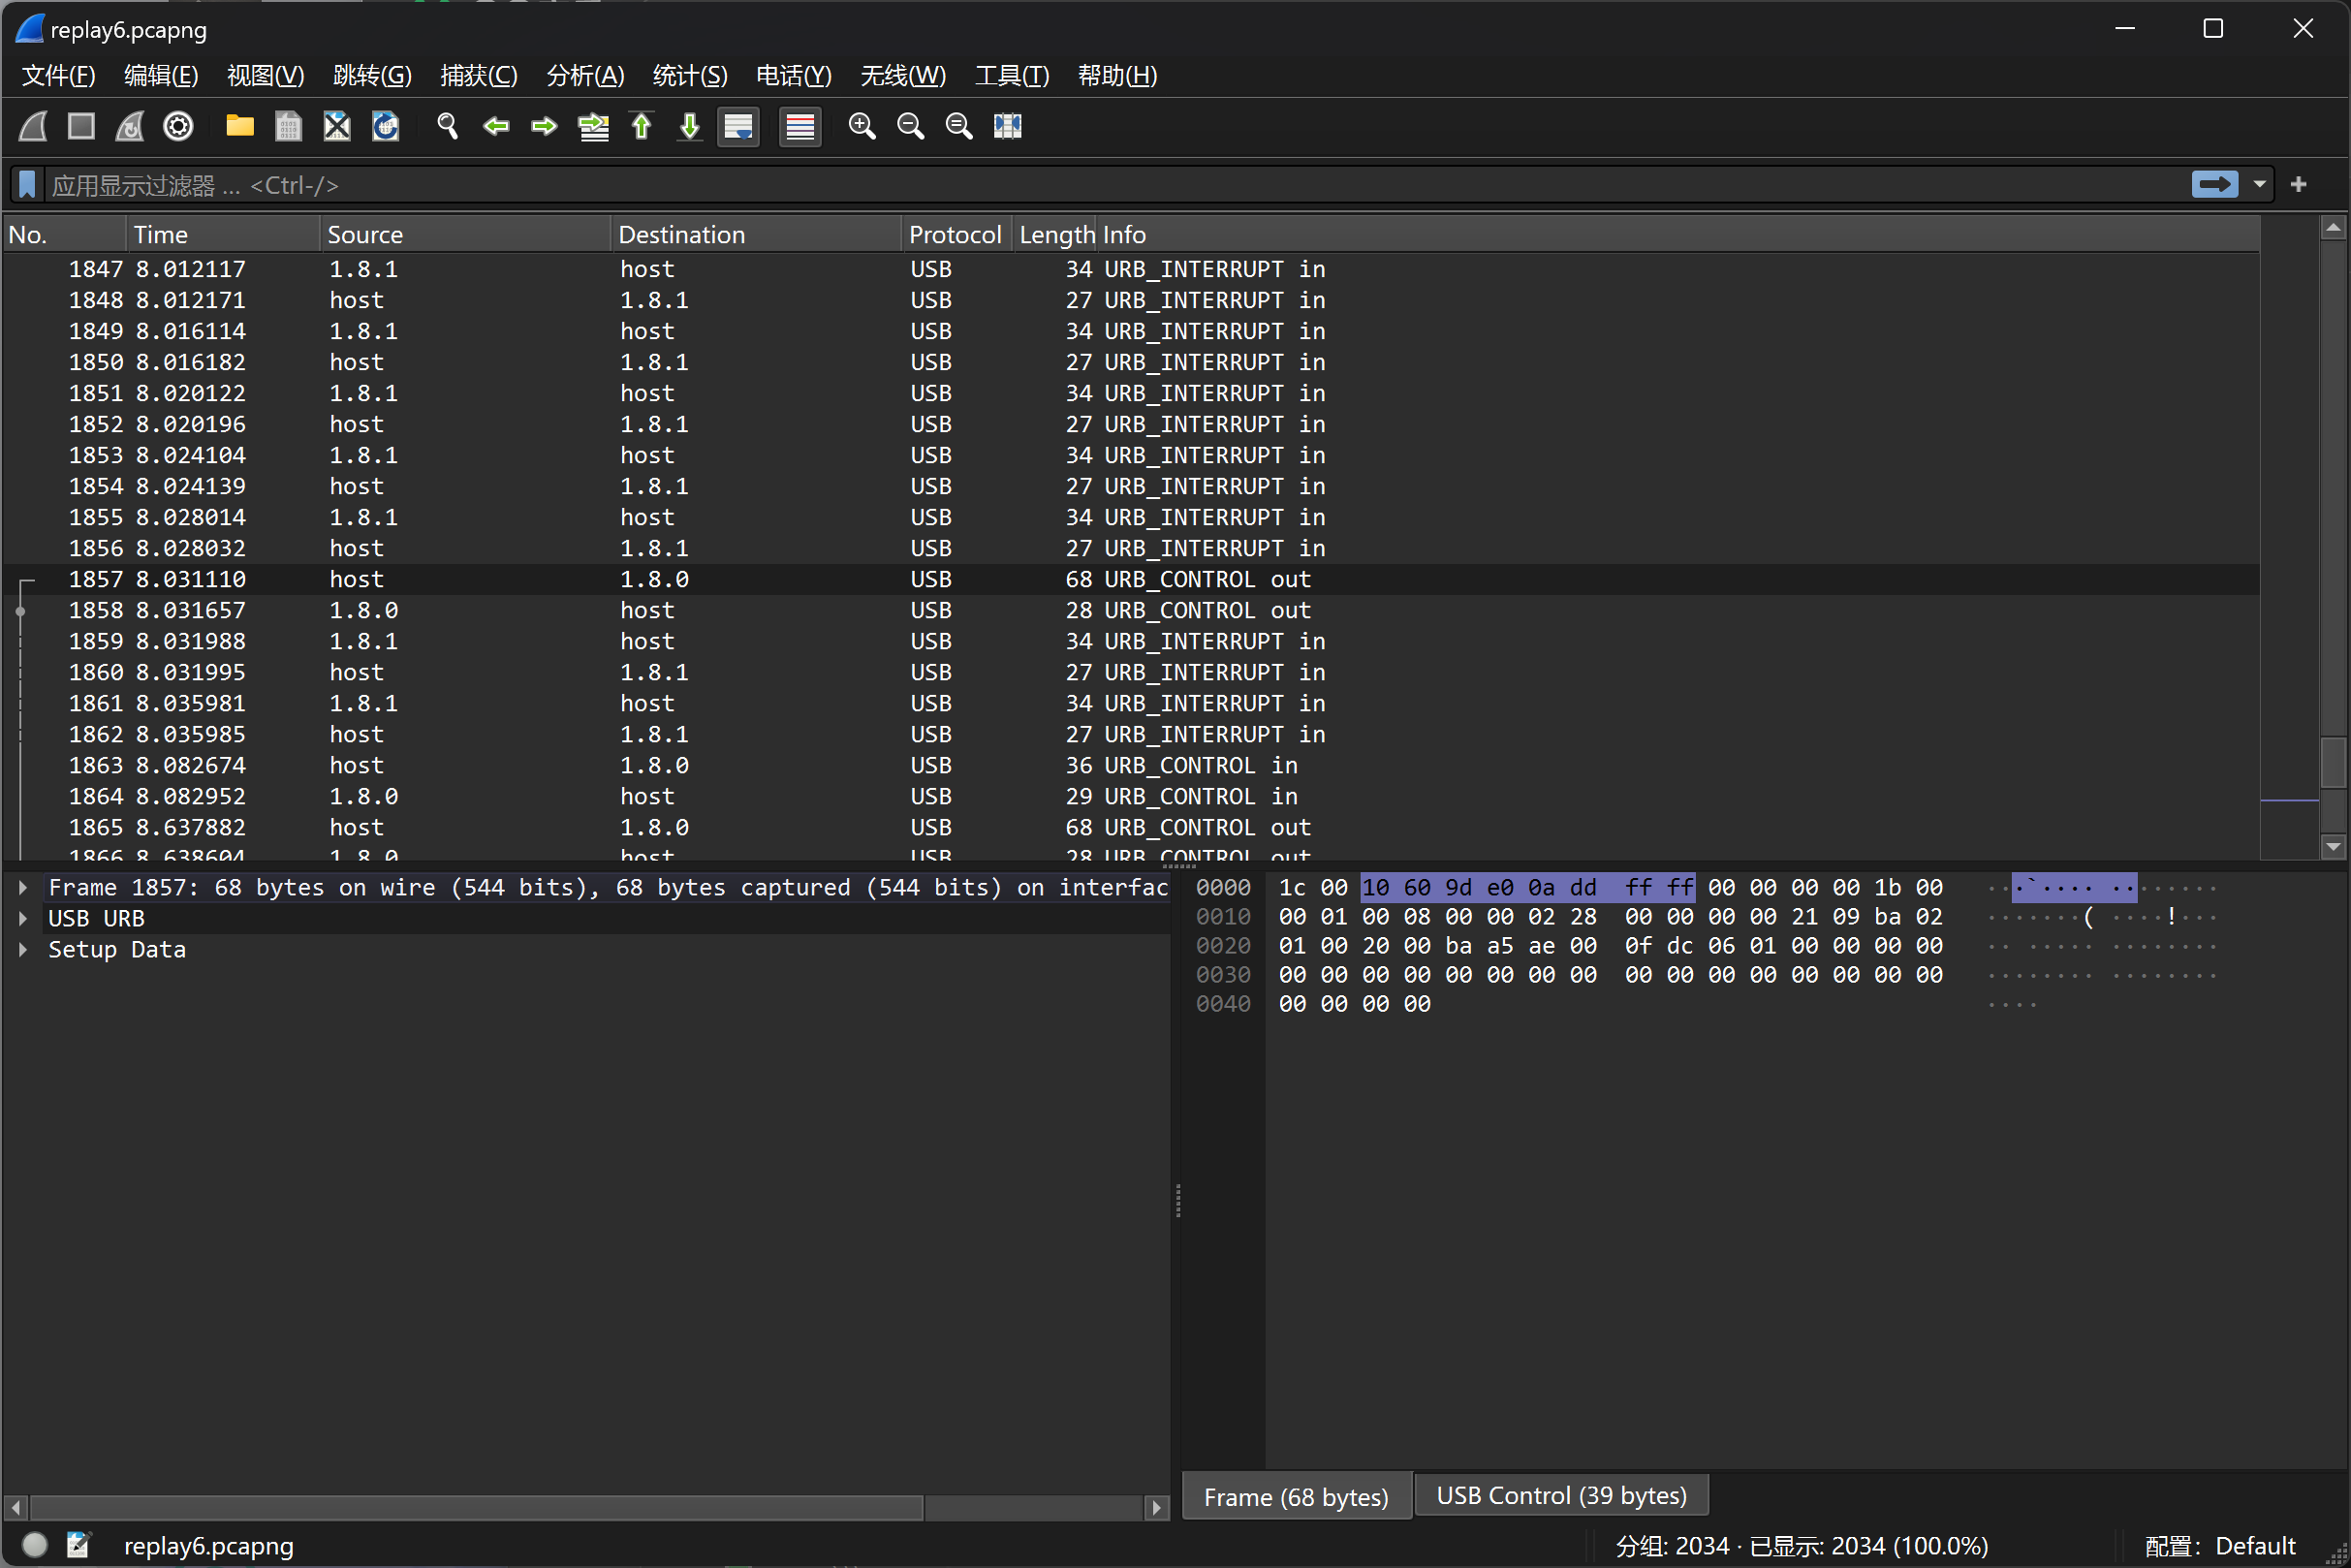Jump to first packet up arrow
2351x1568 pixels.
642,127
